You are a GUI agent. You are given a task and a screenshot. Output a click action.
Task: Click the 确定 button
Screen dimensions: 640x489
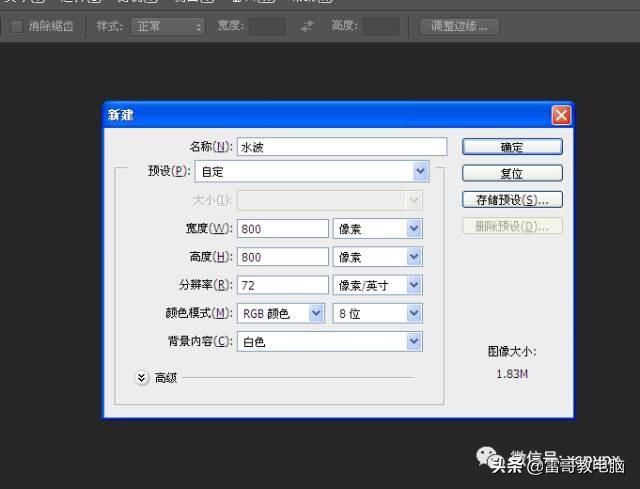[512, 147]
